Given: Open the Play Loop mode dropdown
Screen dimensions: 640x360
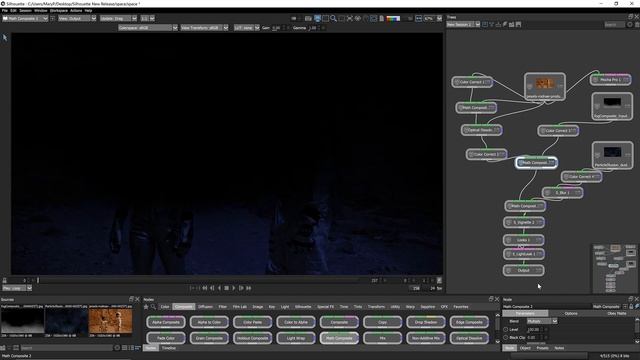Looking at the screenshot, I should 17,288.
